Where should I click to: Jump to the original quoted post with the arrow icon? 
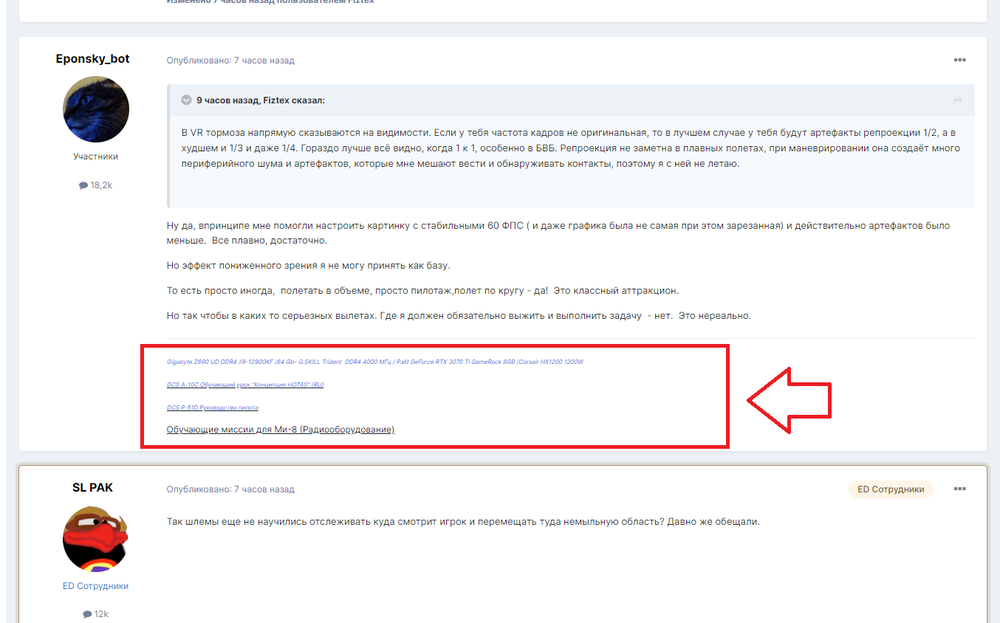click(957, 101)
